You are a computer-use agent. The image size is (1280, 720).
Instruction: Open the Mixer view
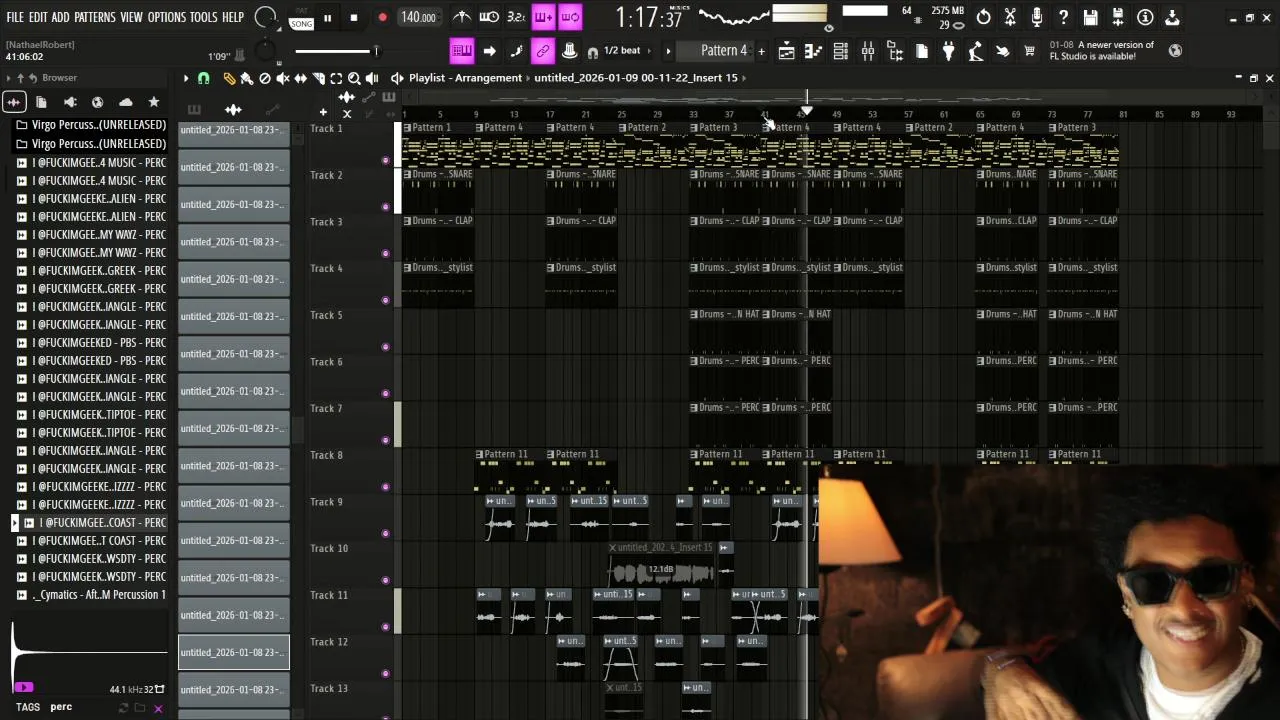[868, 51]
